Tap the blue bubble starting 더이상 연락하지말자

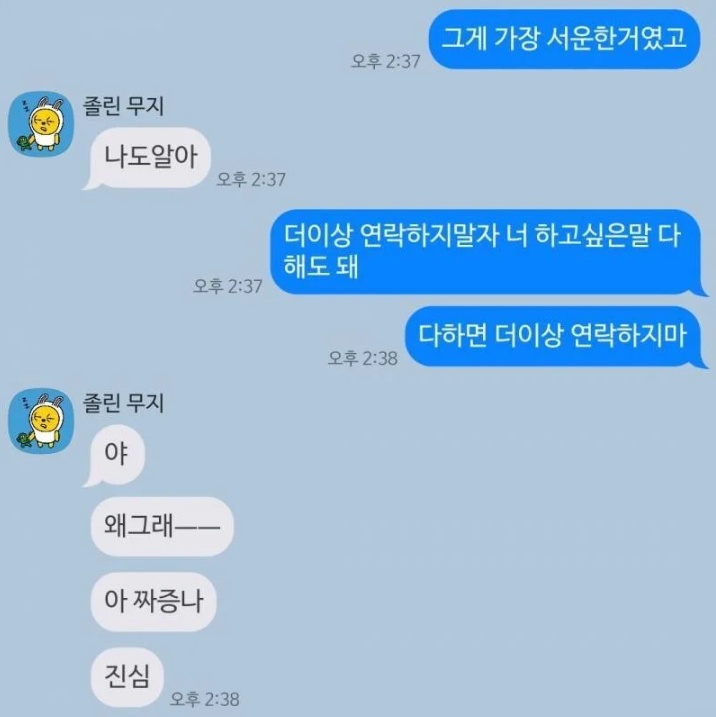tap(488, 252)
